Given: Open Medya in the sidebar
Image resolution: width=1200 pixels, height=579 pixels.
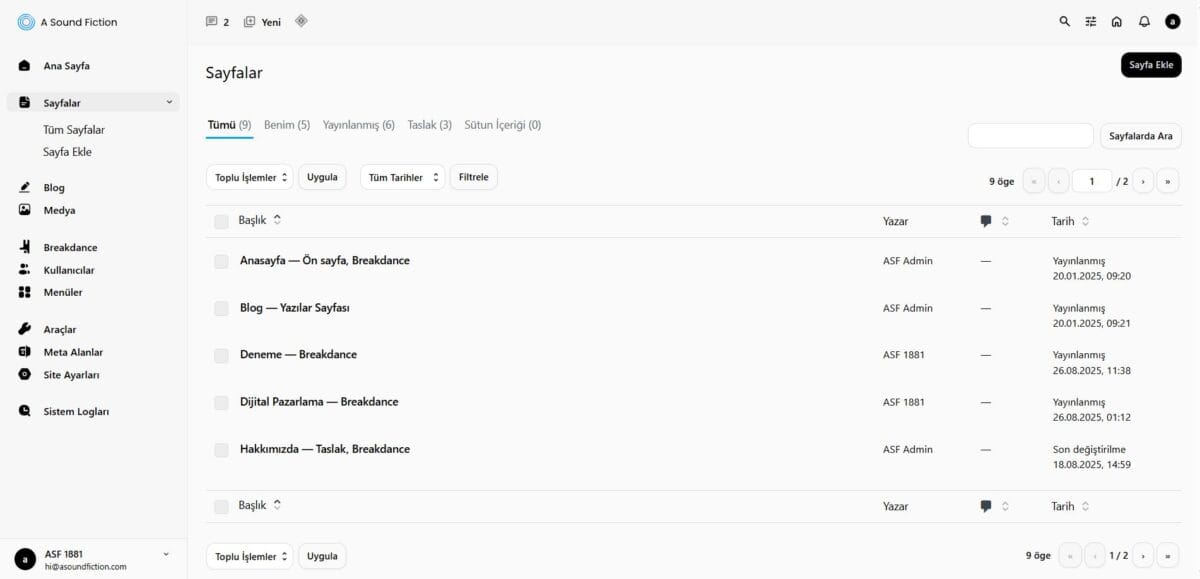Looking at the screenshot, I should pos(59,210).
